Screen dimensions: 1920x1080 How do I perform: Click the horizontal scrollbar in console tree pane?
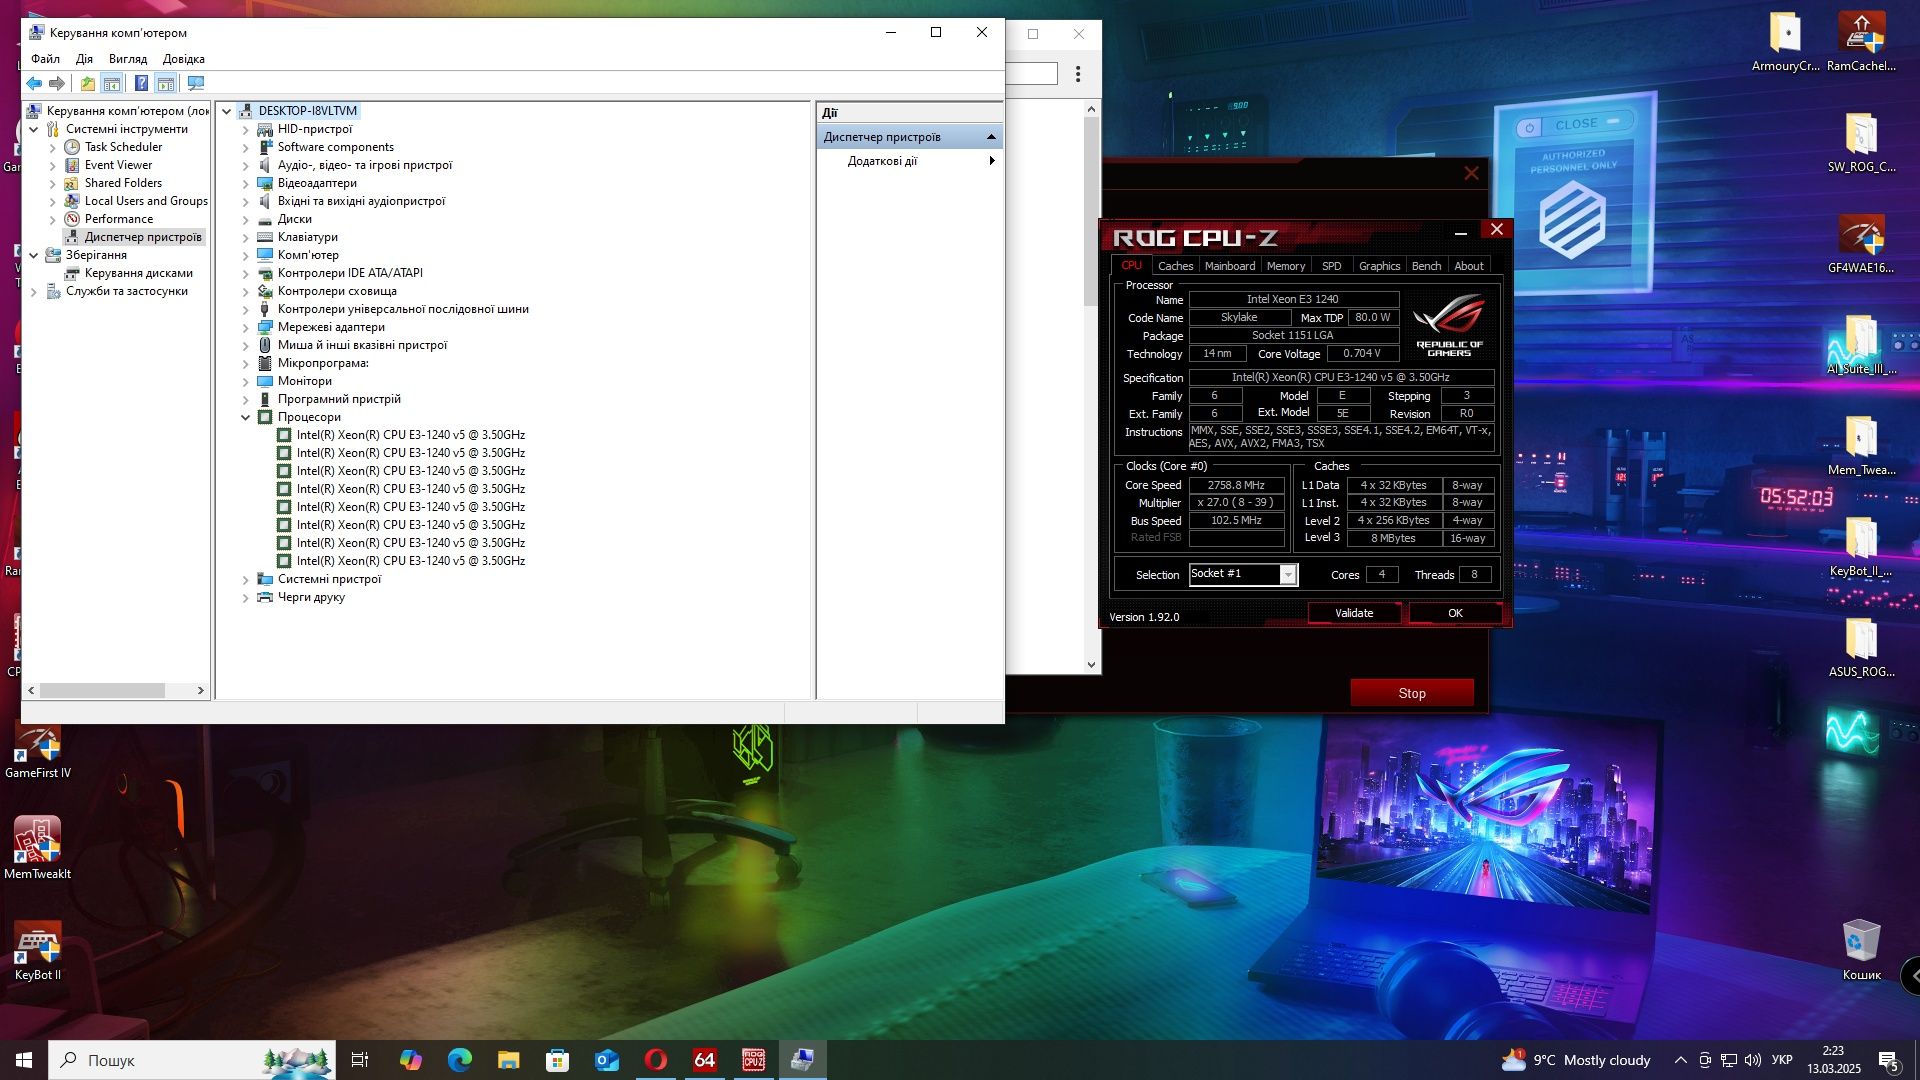[x=102, y=691]
